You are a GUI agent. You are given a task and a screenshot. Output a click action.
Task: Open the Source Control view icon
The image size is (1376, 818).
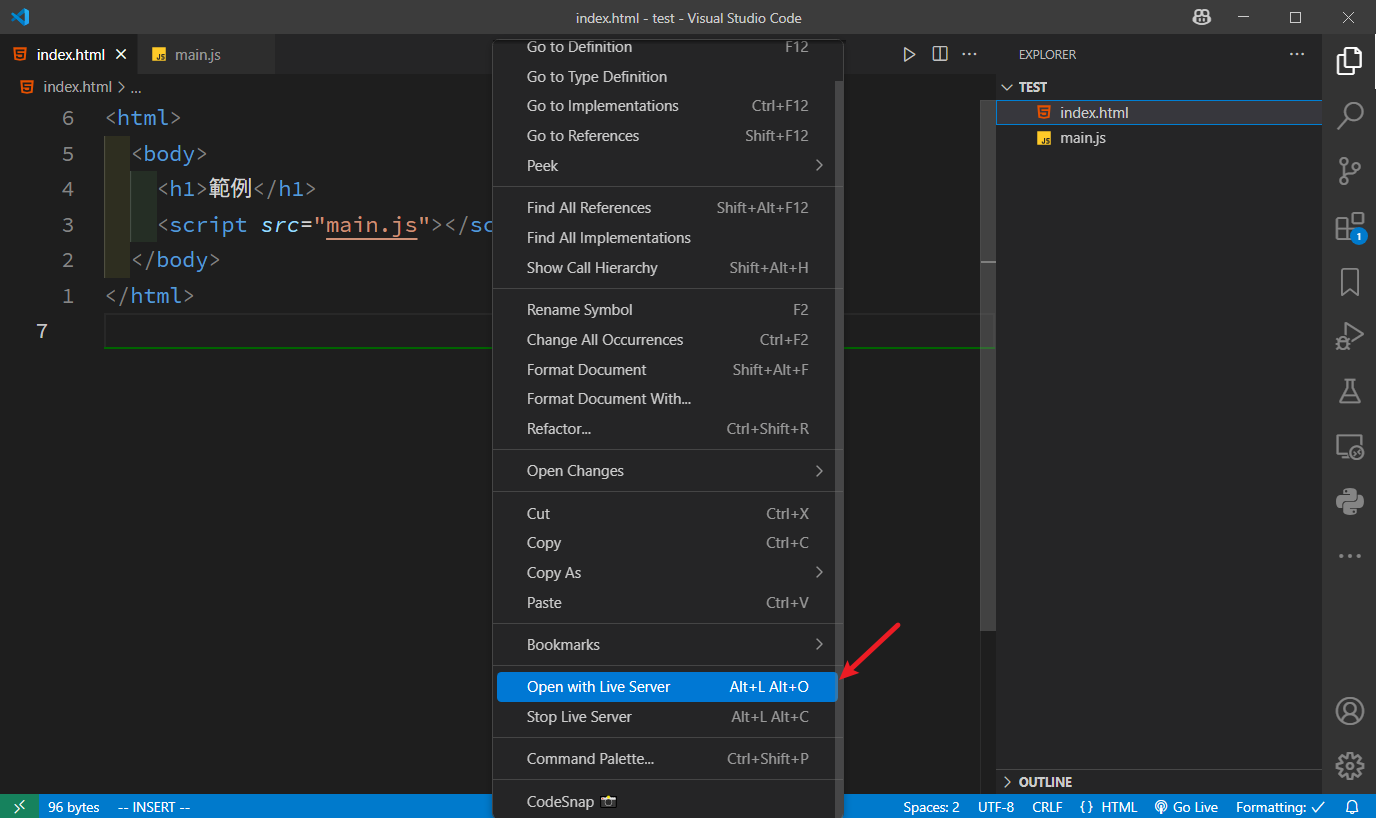point(1349,171)
